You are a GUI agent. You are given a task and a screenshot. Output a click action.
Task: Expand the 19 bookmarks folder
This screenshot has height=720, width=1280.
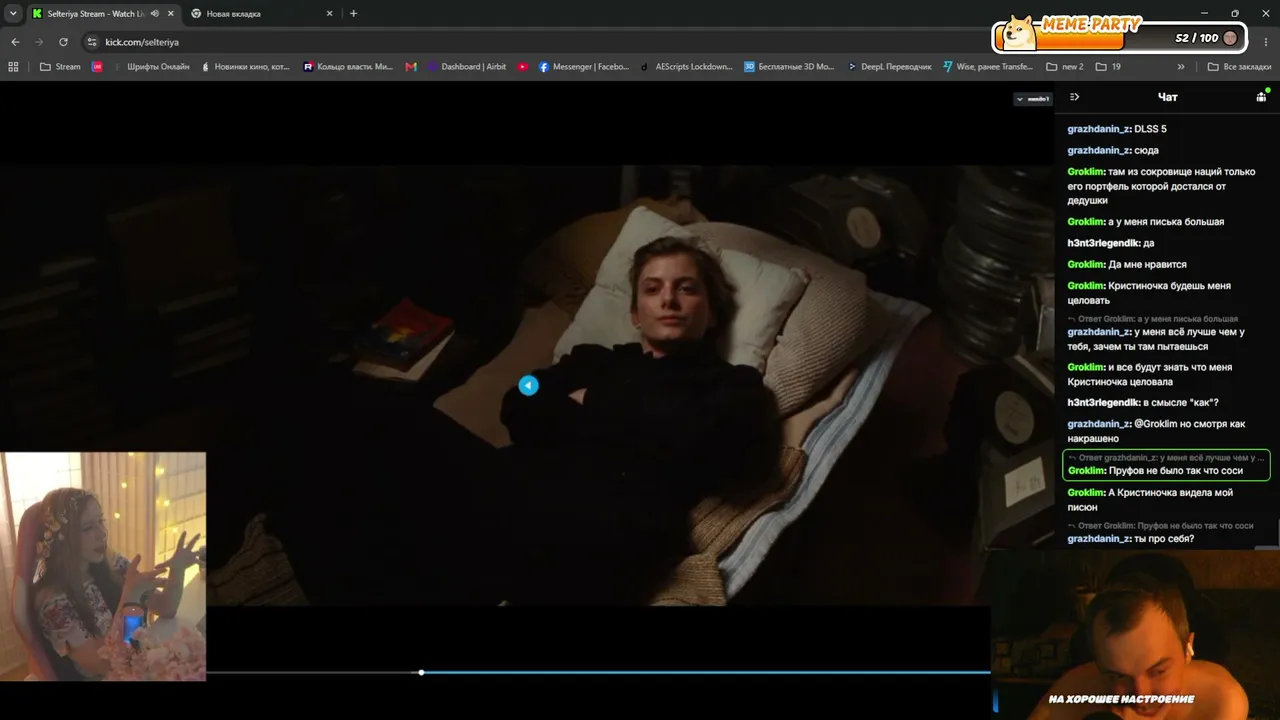[x=1108, y=67]
